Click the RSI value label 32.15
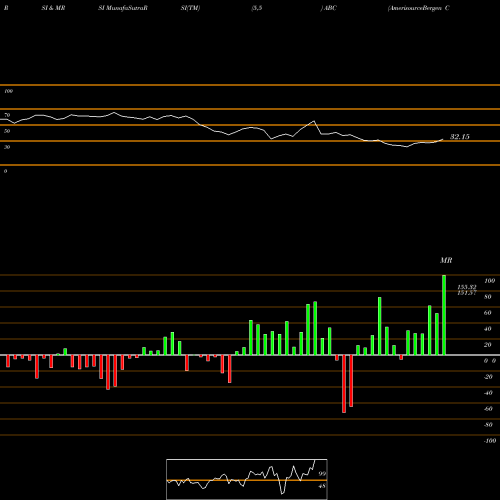Screen dimensions: 500x500 (460, 137)
